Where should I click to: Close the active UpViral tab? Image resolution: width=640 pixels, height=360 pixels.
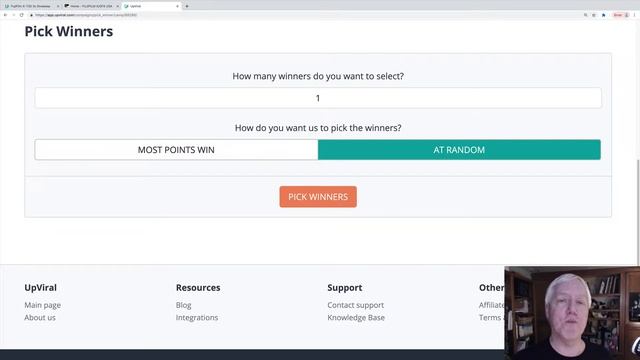[178, 6]
